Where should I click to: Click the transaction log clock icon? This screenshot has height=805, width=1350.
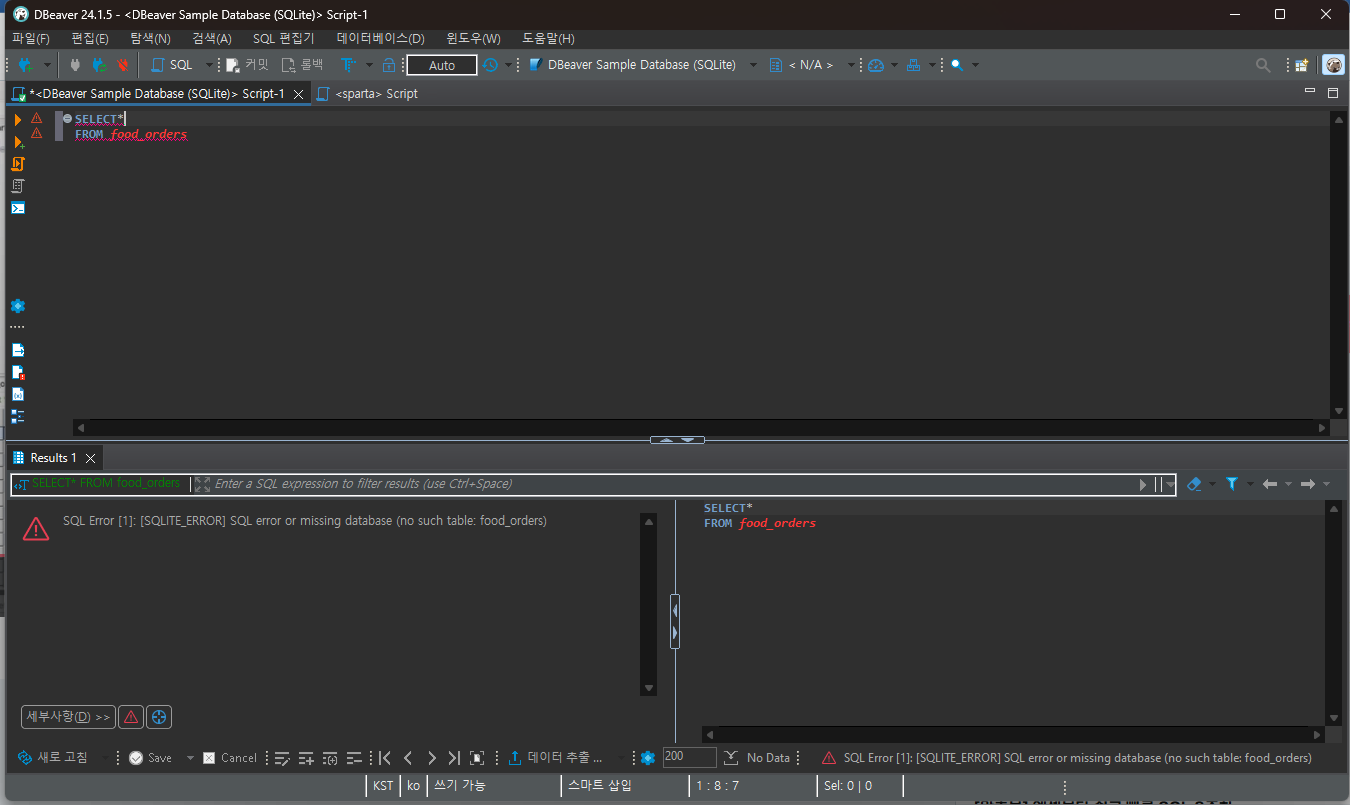[x=490, y=65]
